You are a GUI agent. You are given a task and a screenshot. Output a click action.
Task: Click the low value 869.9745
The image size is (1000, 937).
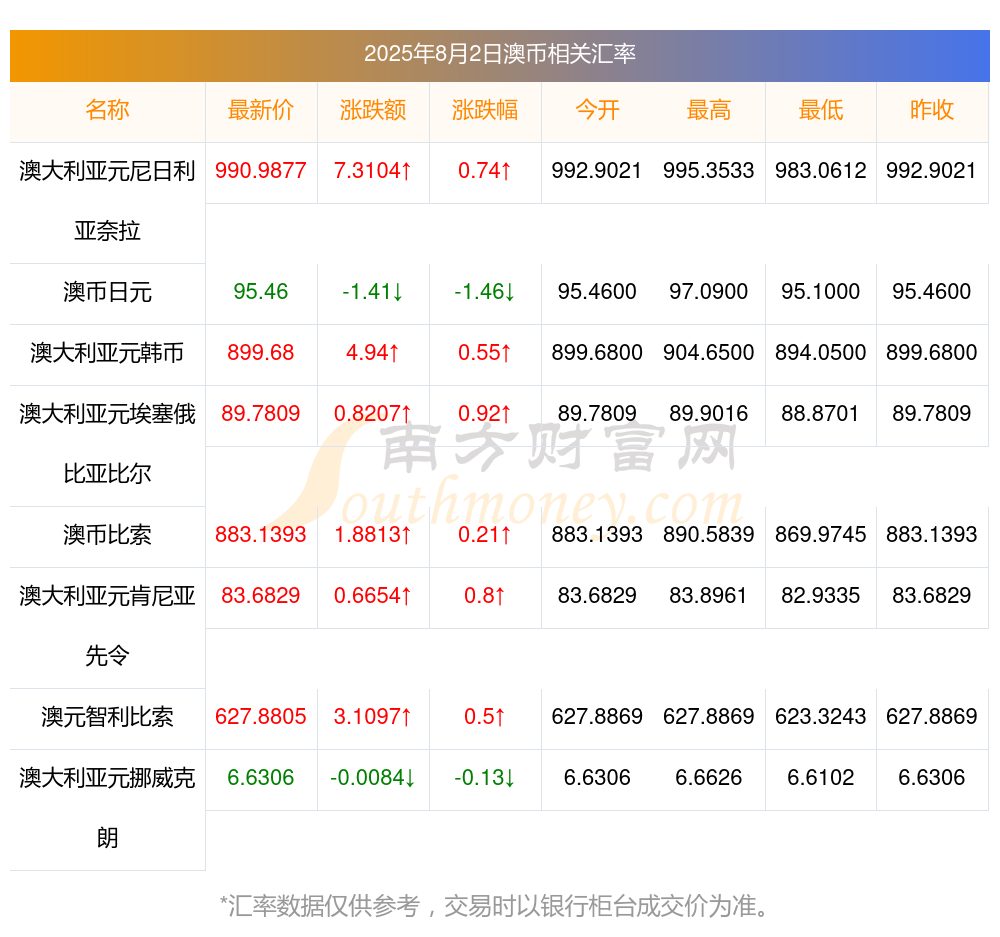[x=820, y=535]
